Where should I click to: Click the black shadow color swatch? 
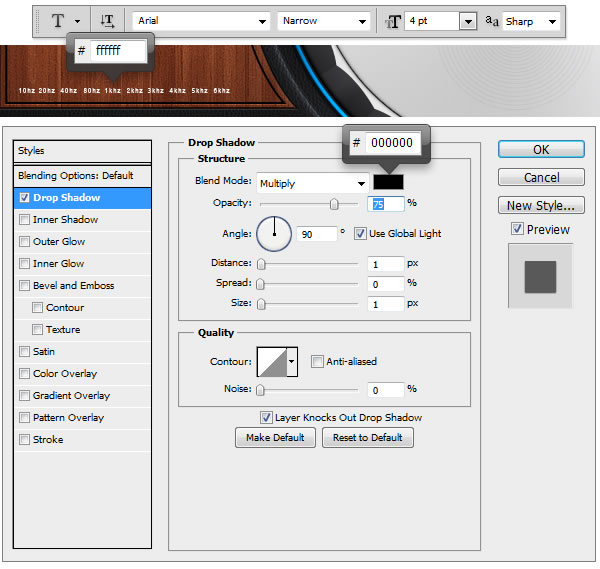[x=388, y=182]
